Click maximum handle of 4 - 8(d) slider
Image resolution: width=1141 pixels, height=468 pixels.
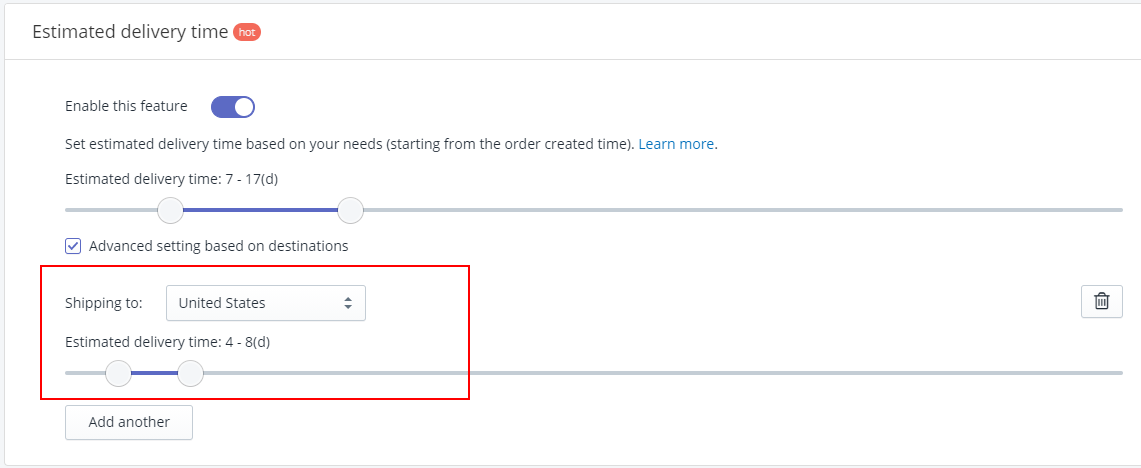point(190,373)
